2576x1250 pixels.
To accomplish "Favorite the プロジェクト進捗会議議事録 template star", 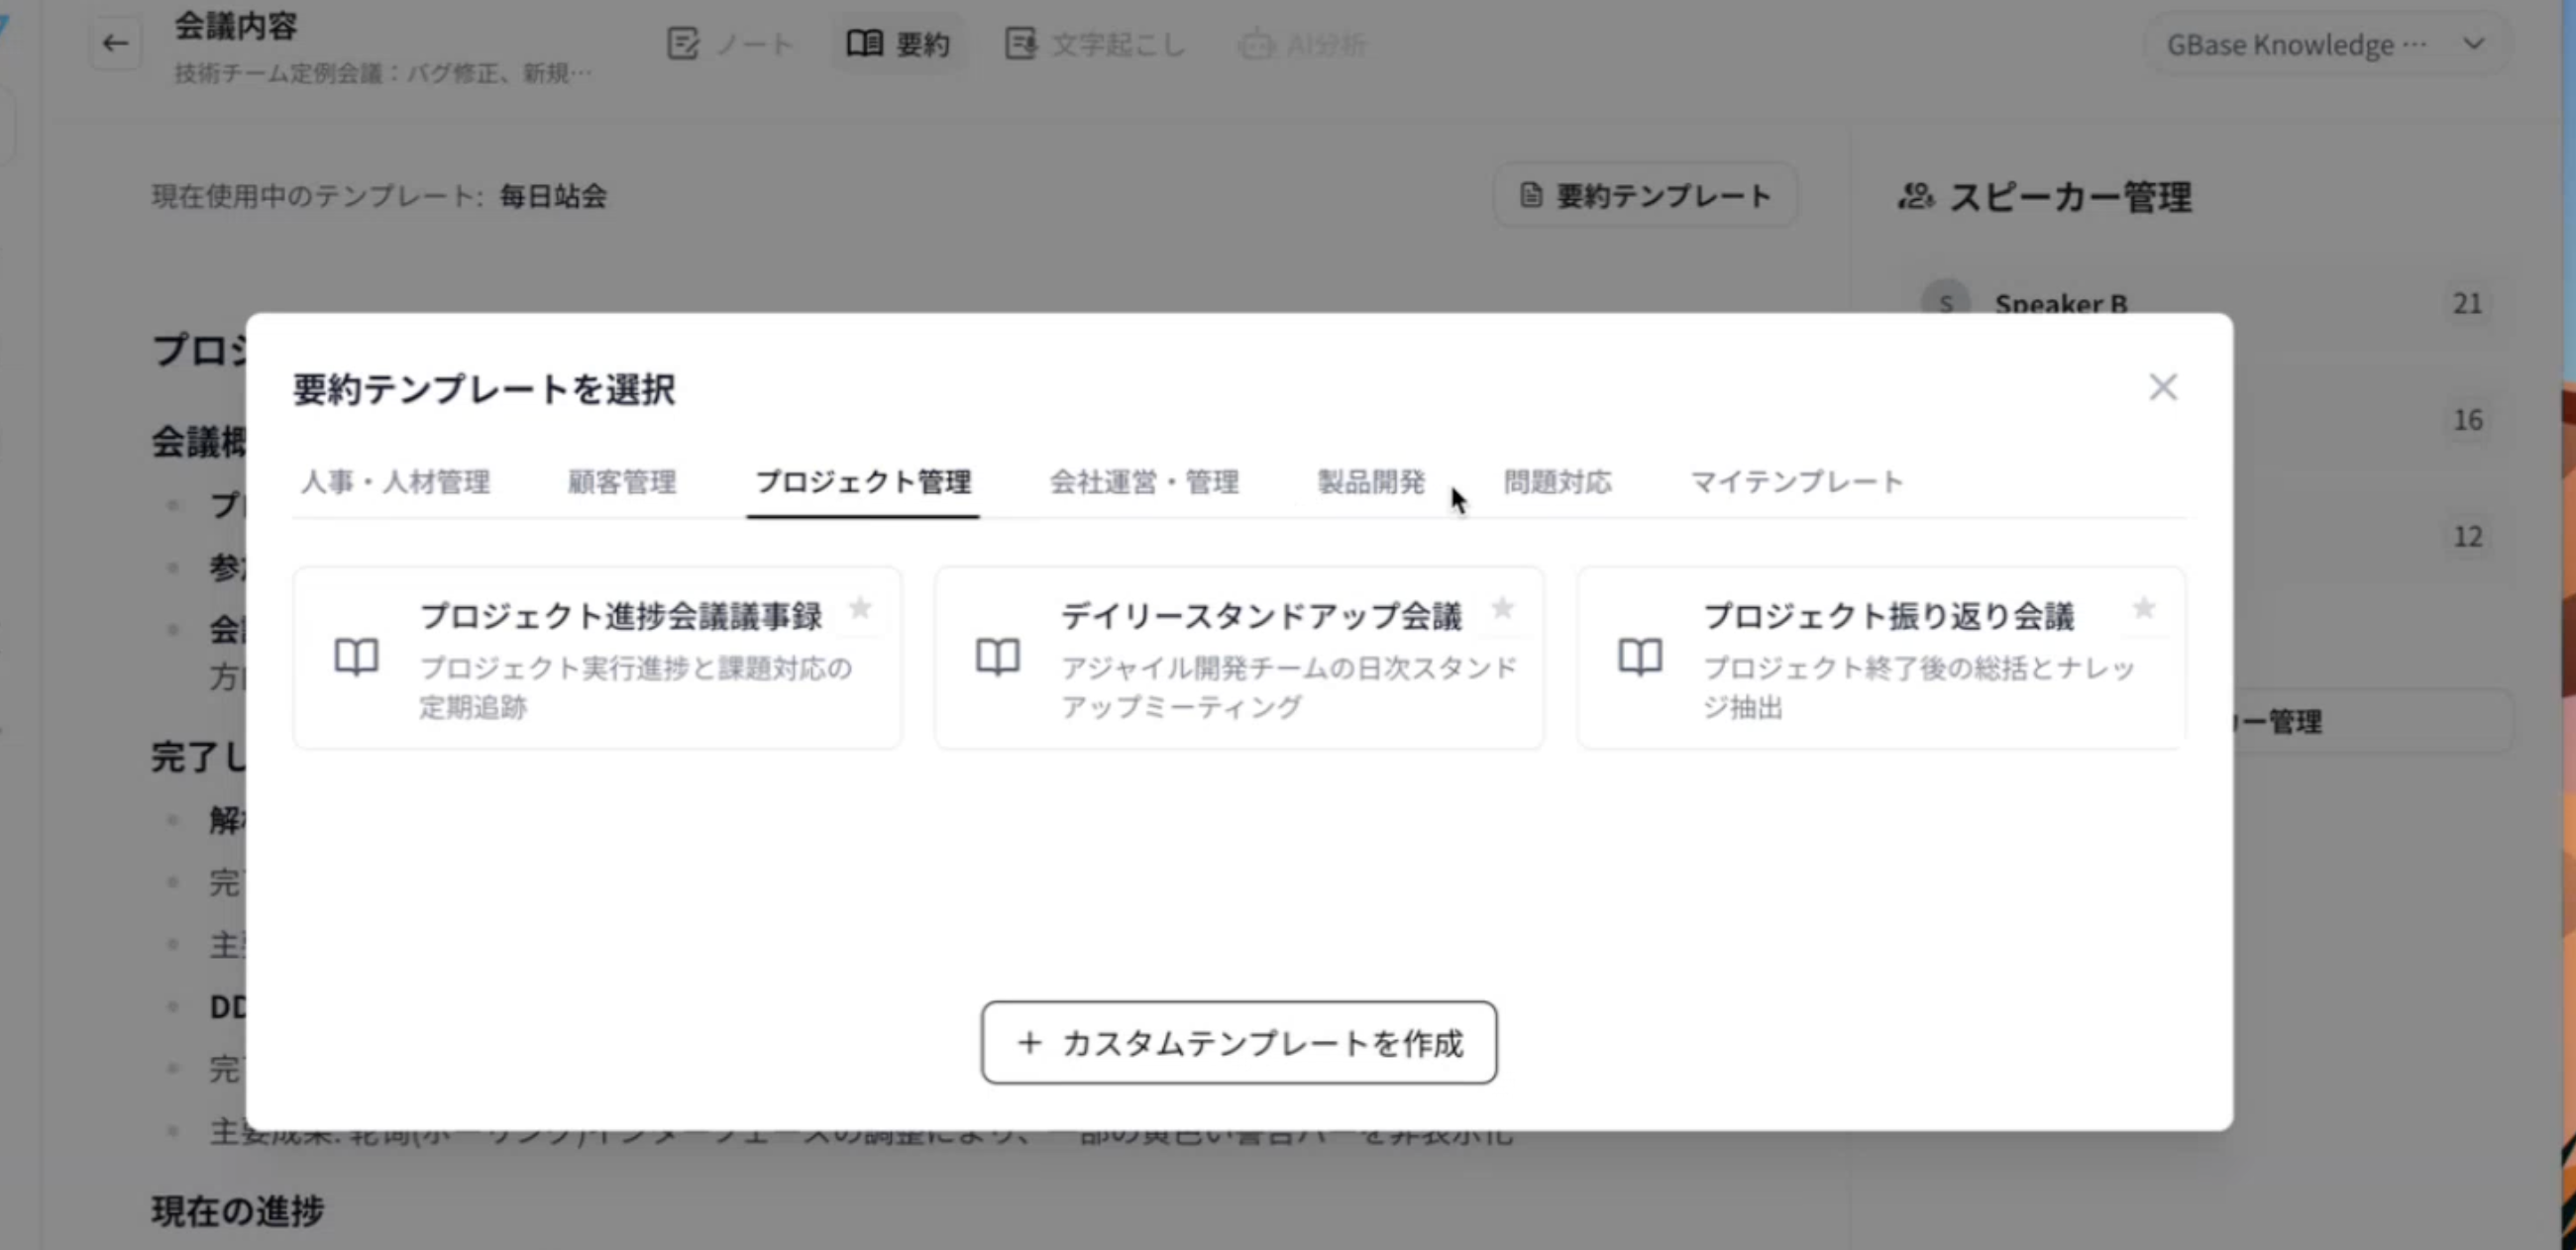I will coord(860,610).
